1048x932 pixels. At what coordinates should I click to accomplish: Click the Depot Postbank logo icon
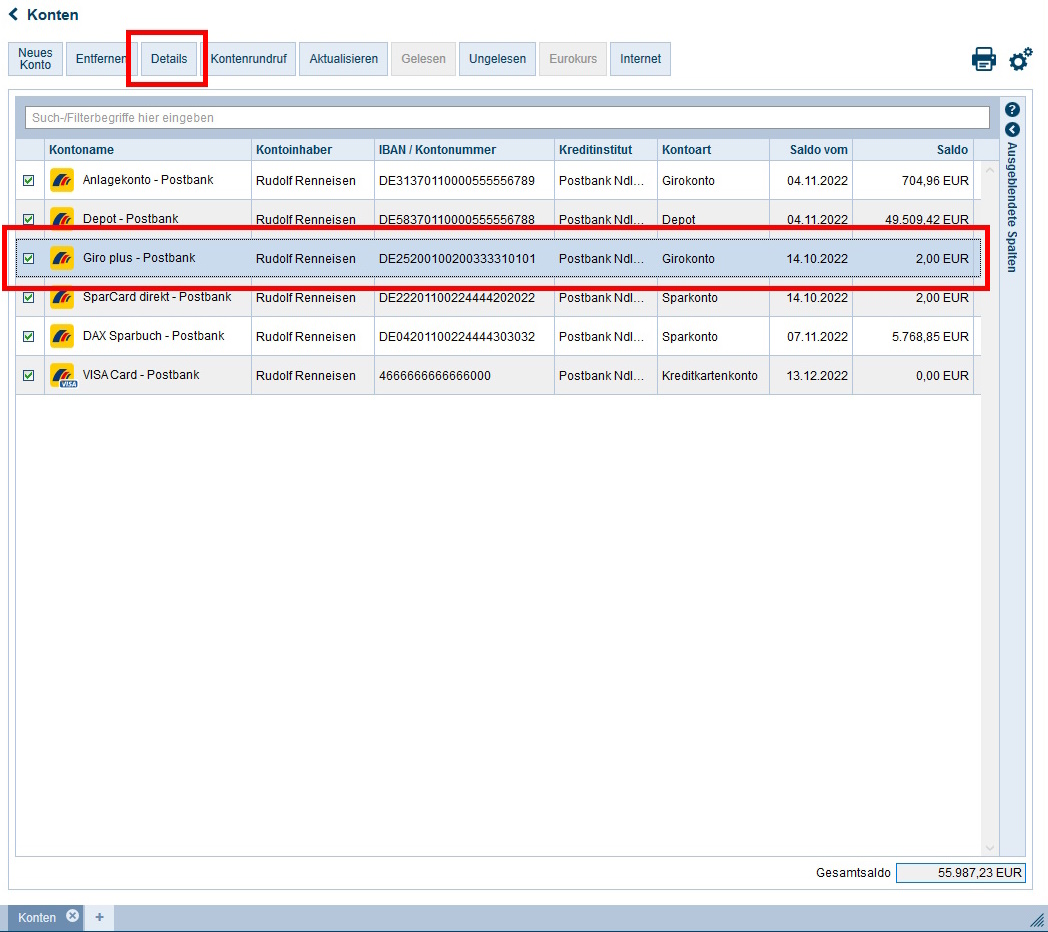[62, 218]
